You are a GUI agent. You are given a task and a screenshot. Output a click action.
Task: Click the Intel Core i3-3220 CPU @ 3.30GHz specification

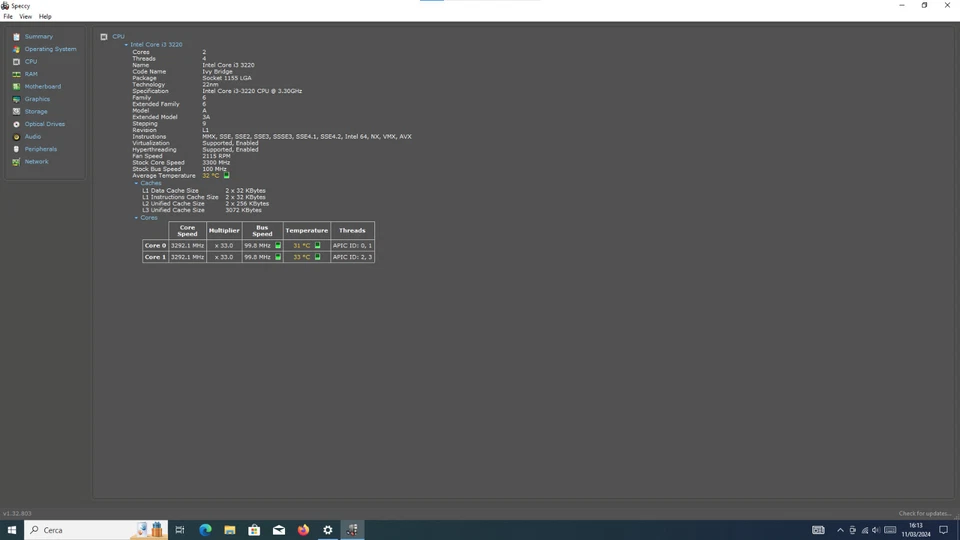tap(252, 91)
